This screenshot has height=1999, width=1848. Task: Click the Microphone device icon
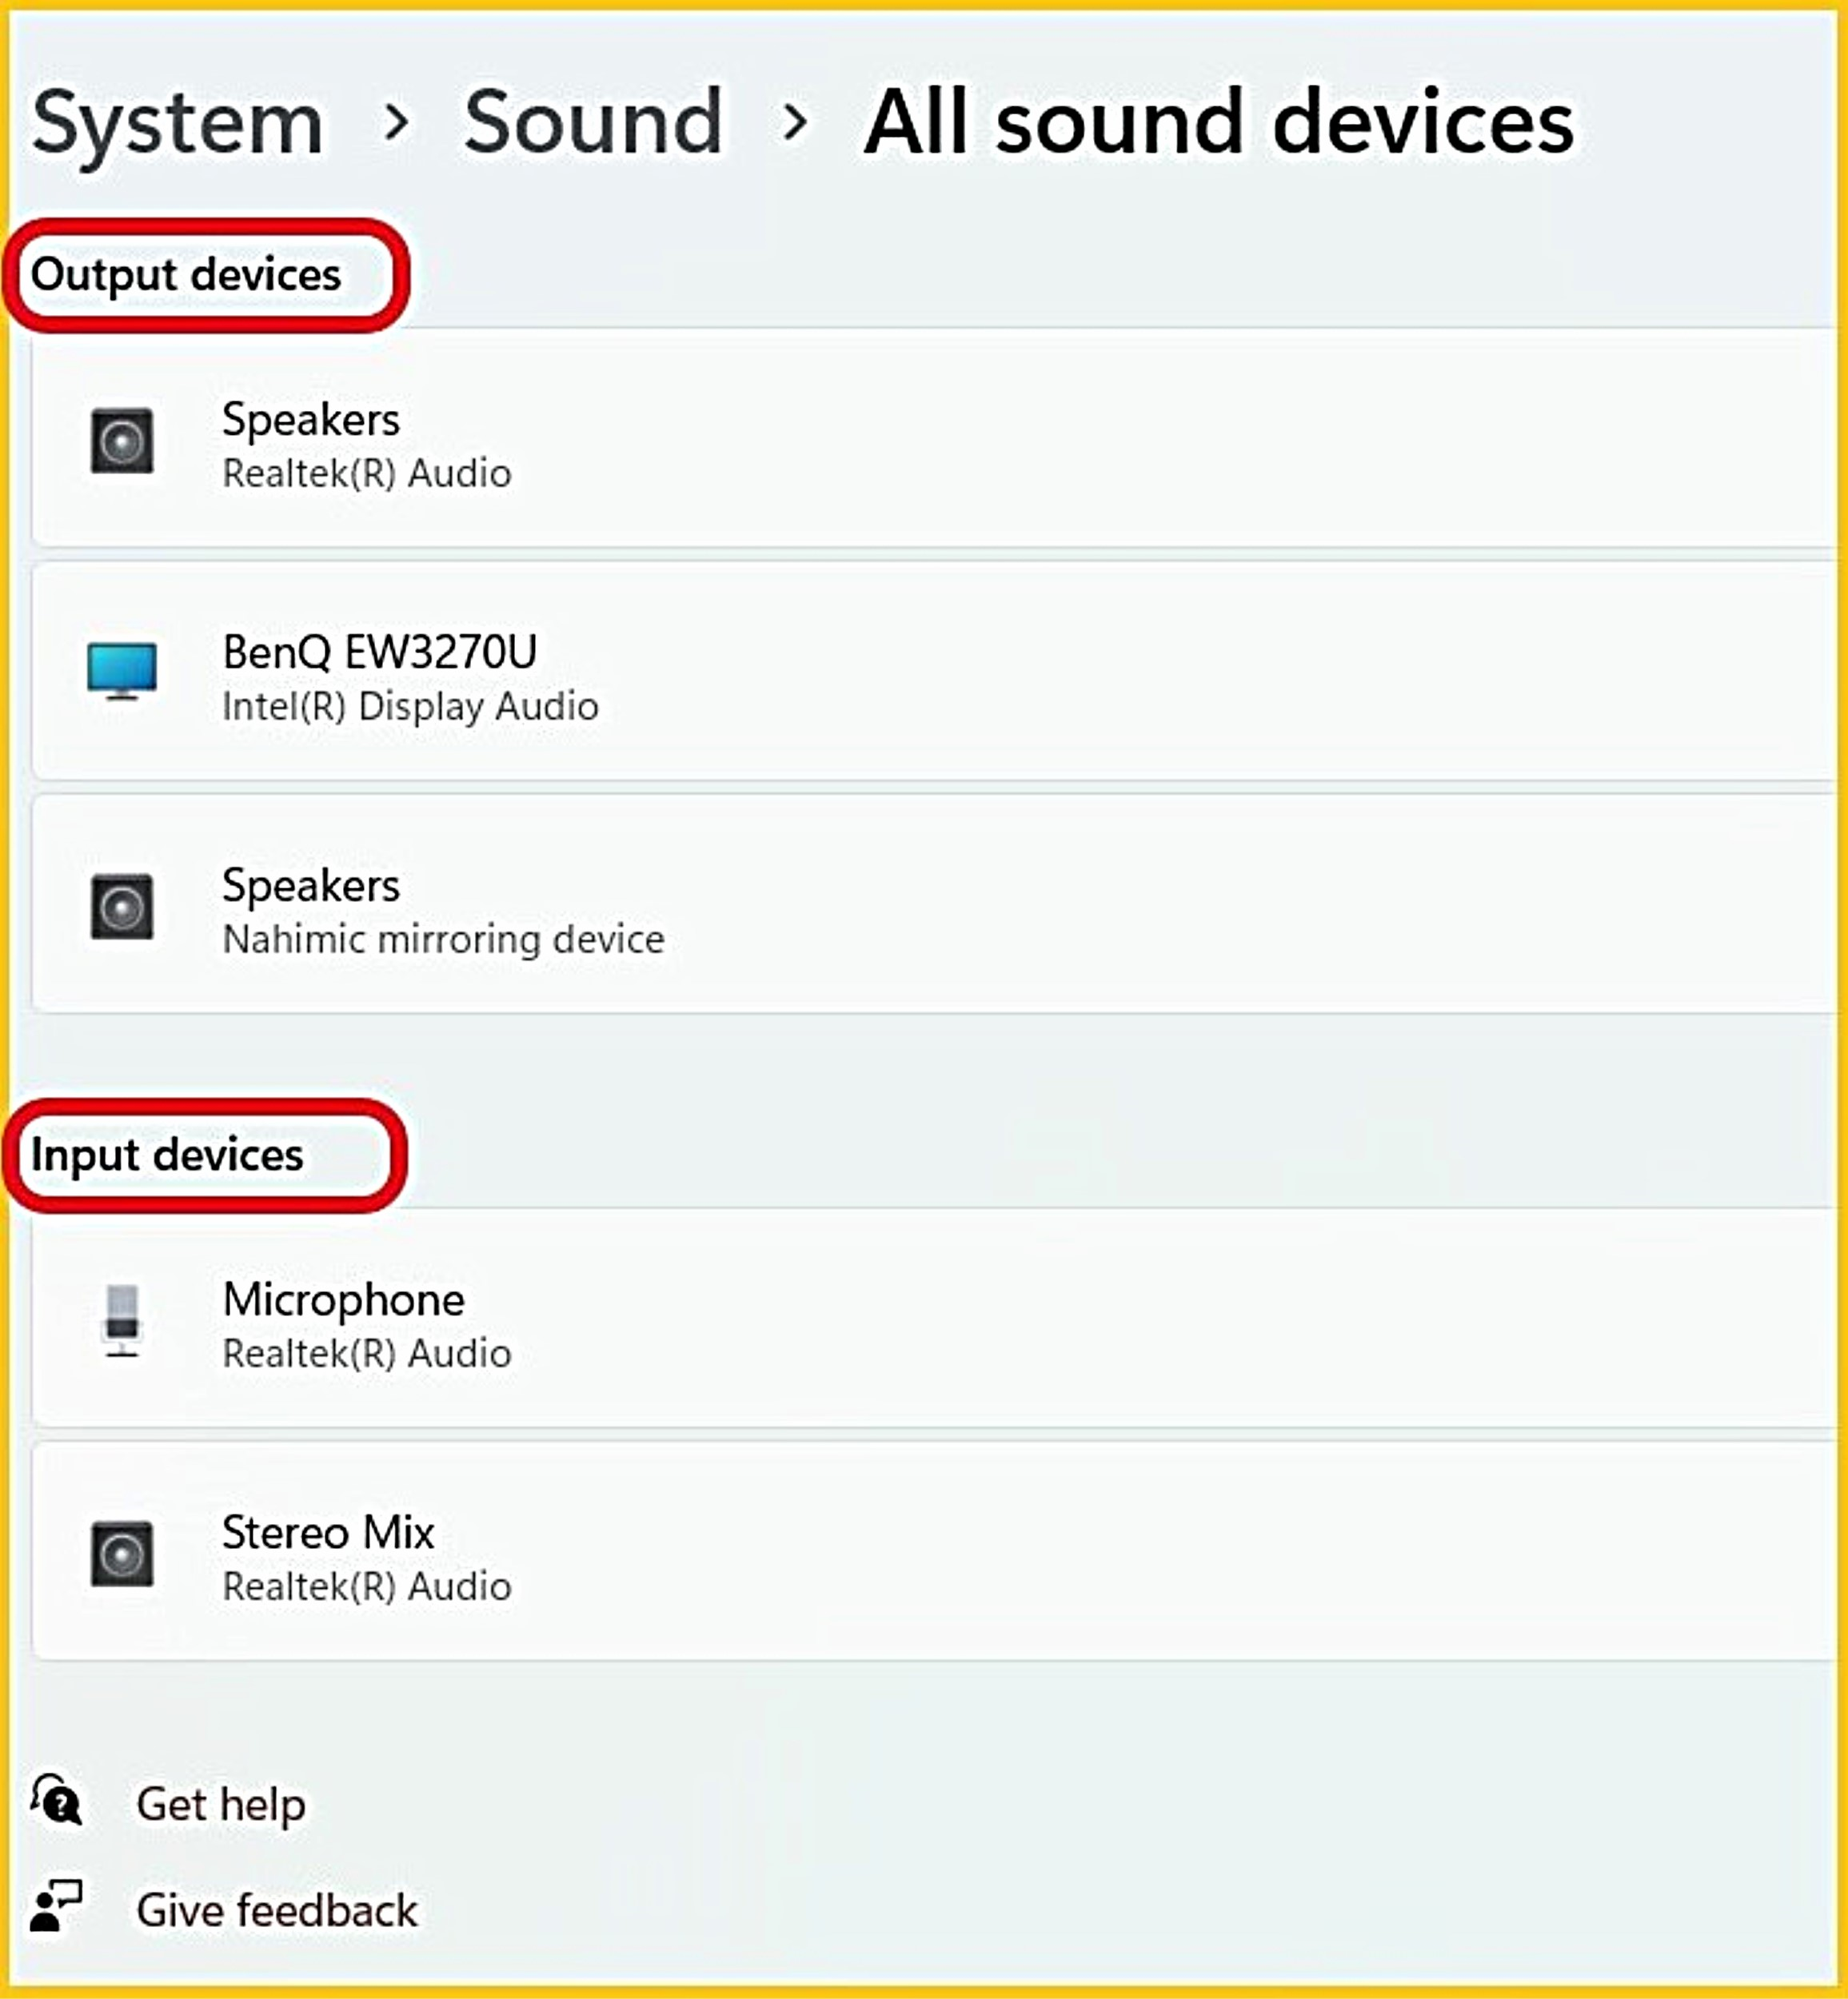point(122,1320)
